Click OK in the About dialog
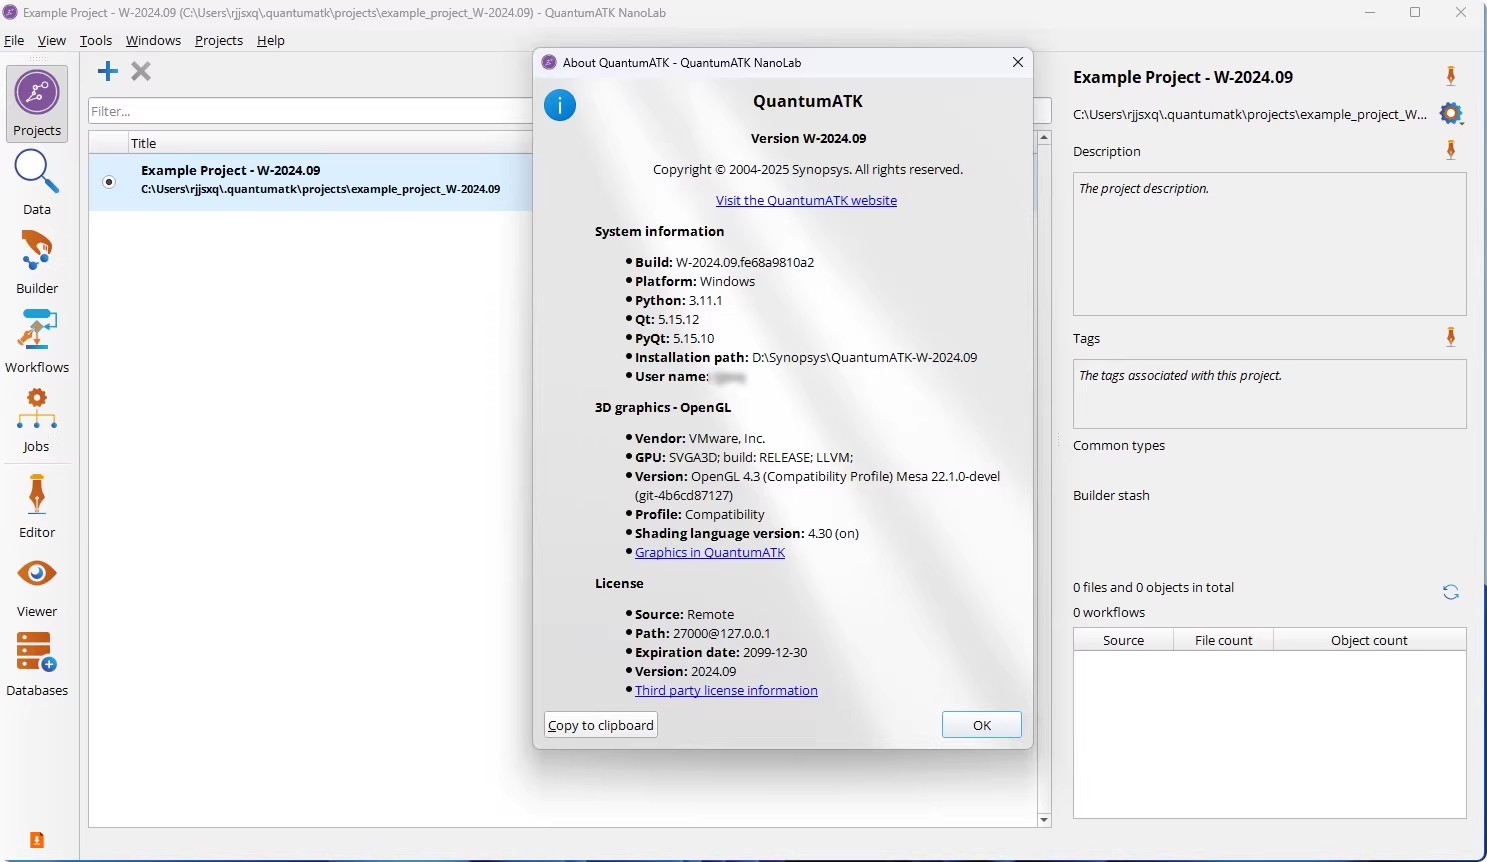This screenshot has width=1487, height=862. coord(982,725)
